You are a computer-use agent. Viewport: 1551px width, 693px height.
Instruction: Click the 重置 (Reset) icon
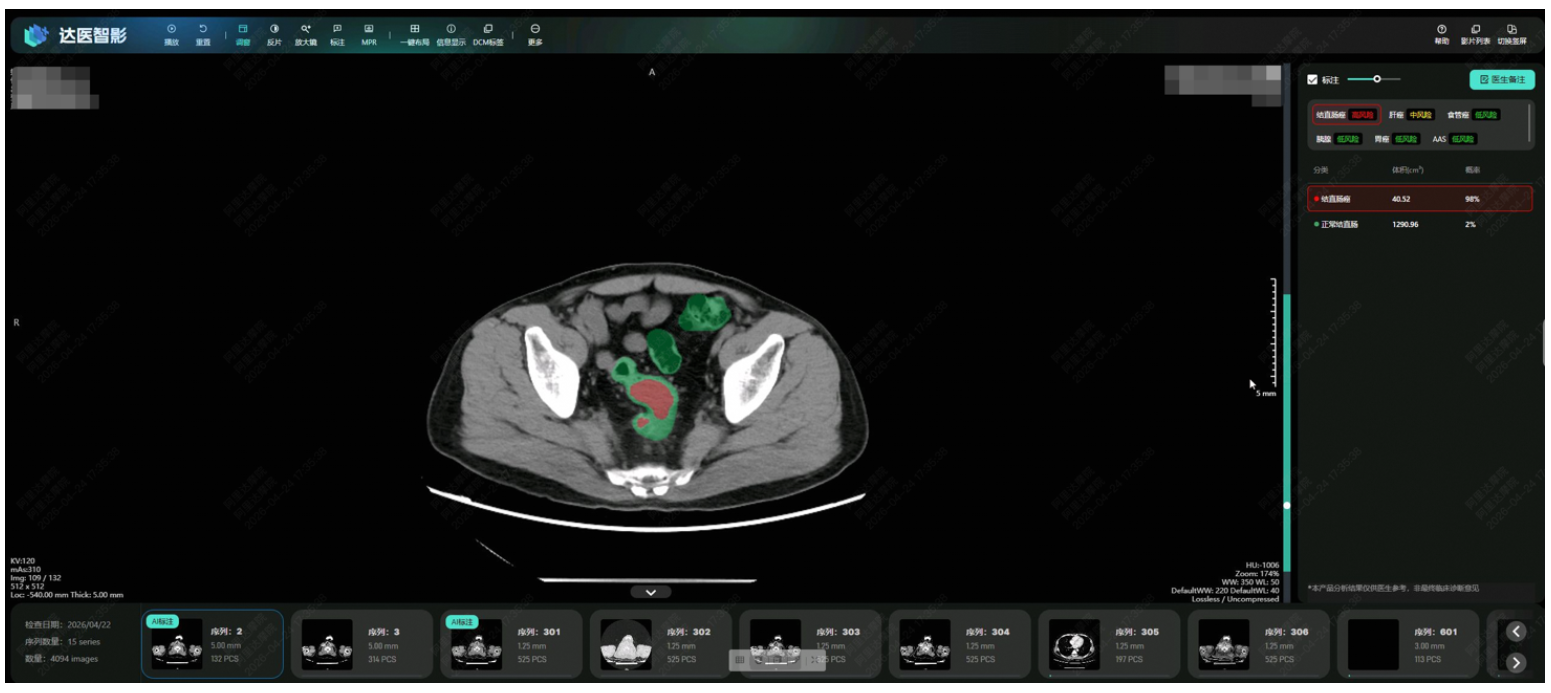203,34
